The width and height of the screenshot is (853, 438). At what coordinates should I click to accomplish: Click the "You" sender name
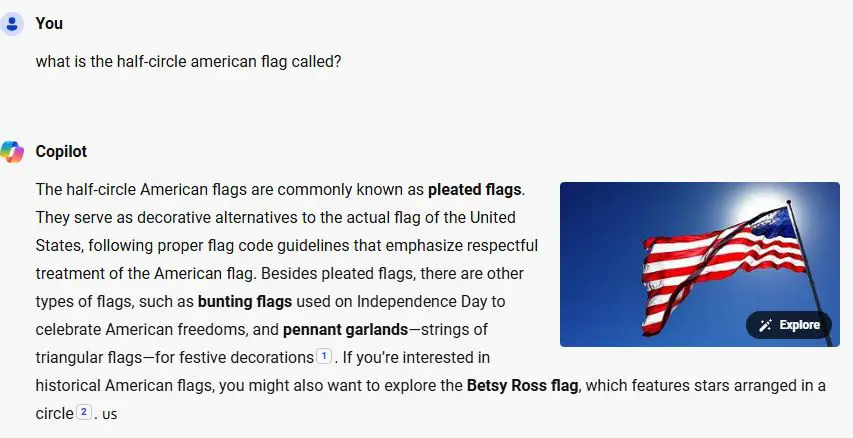tap(49, 23)
